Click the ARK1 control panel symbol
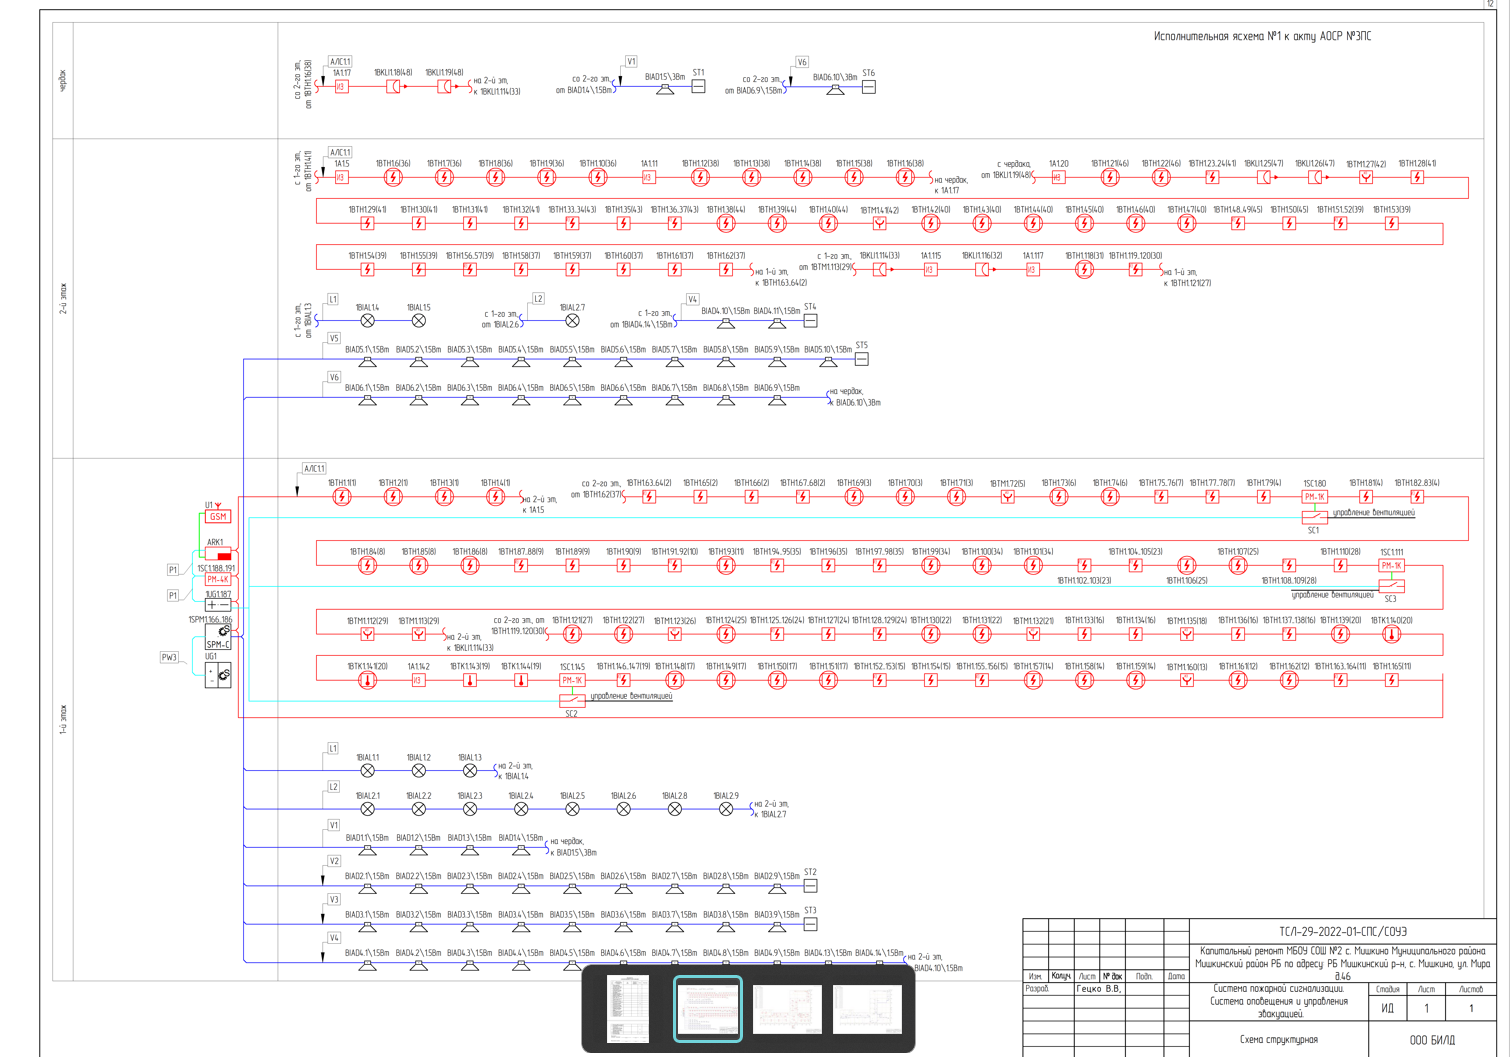Screen dimensions: 1511x1057 point(218,553)
